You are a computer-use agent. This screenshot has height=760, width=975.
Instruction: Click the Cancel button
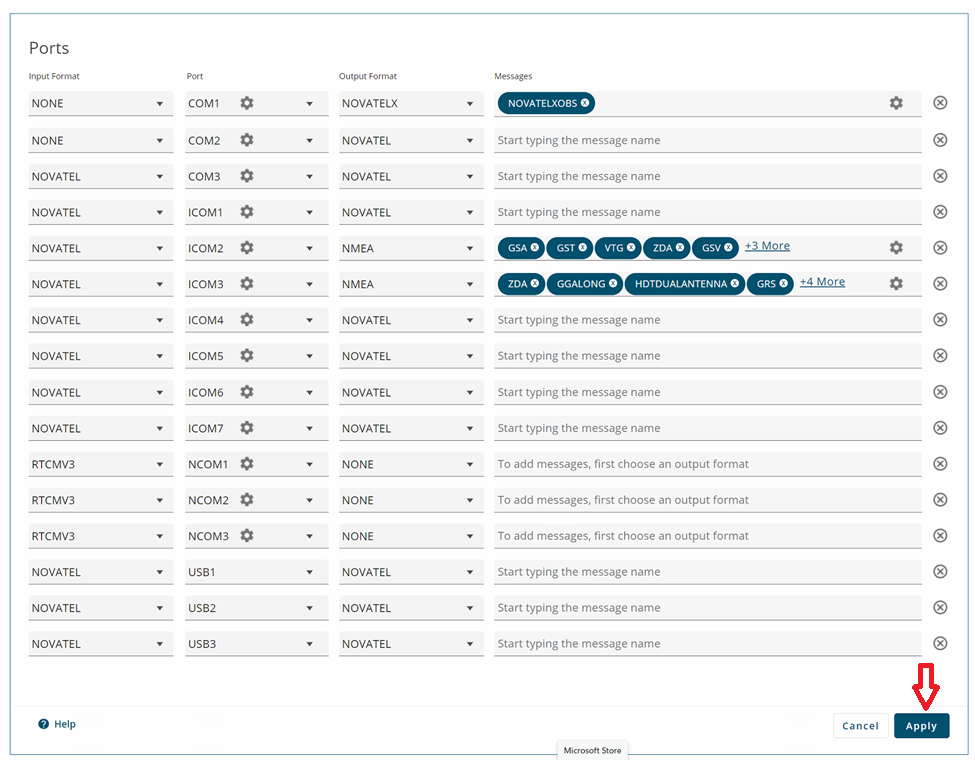[x=861, y=726]
